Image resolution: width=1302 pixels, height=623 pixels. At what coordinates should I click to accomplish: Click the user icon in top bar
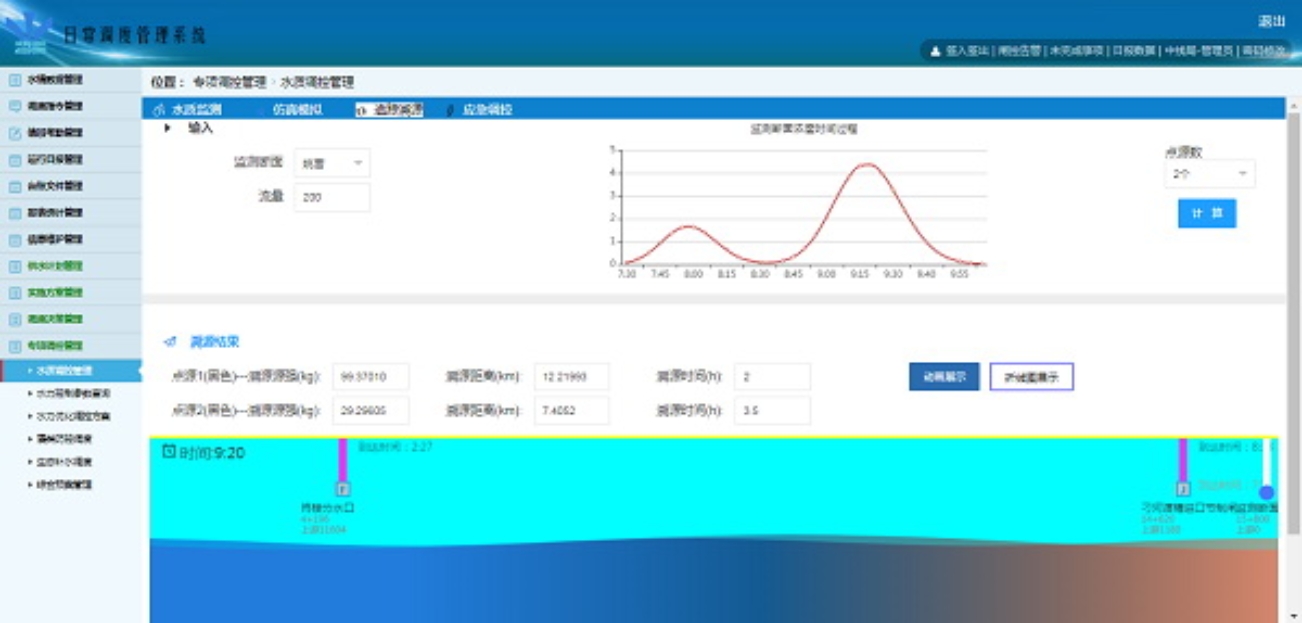(935, 50)
